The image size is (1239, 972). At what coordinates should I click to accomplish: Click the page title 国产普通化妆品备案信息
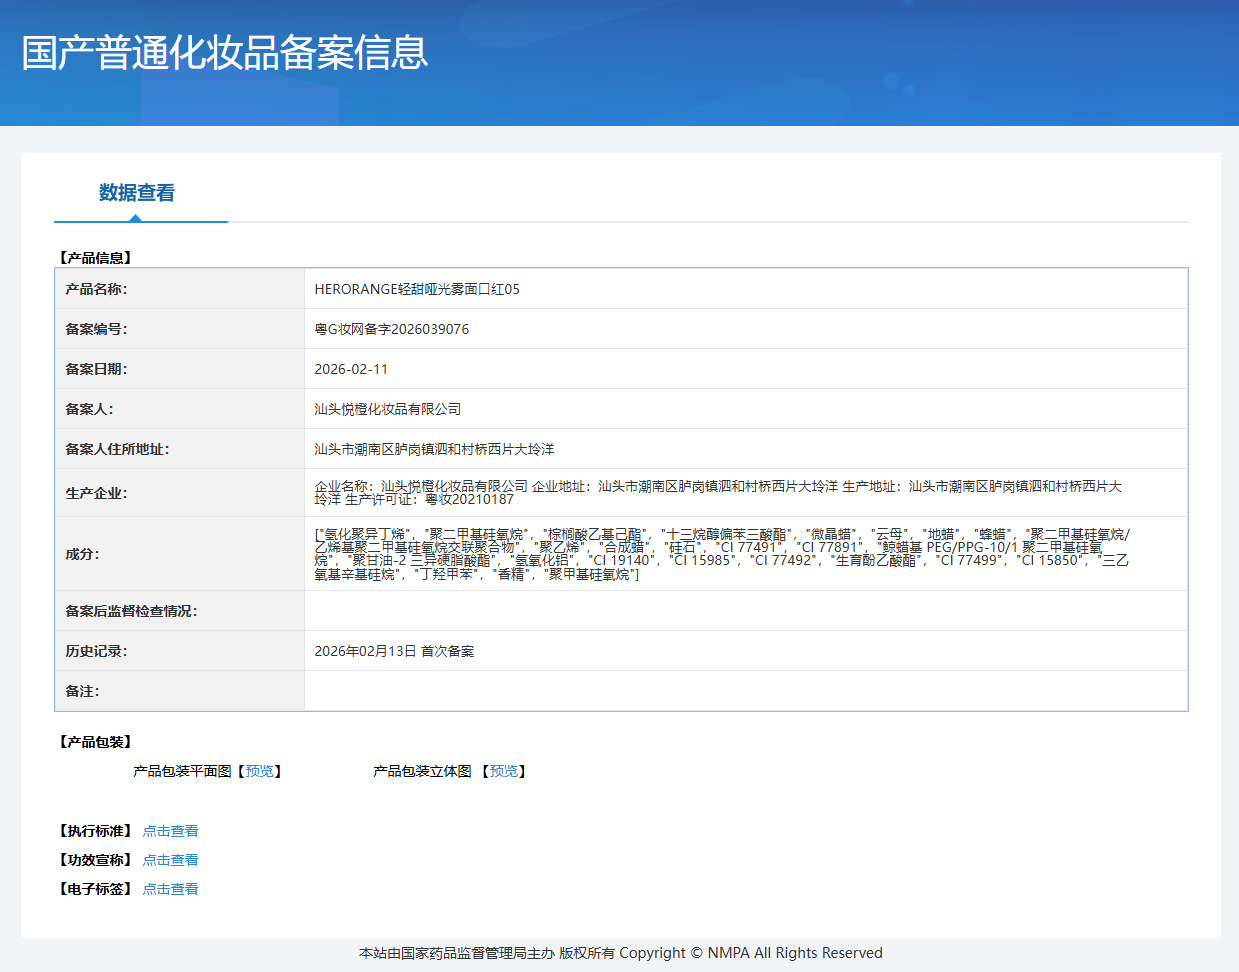click(x=225, y=53)
